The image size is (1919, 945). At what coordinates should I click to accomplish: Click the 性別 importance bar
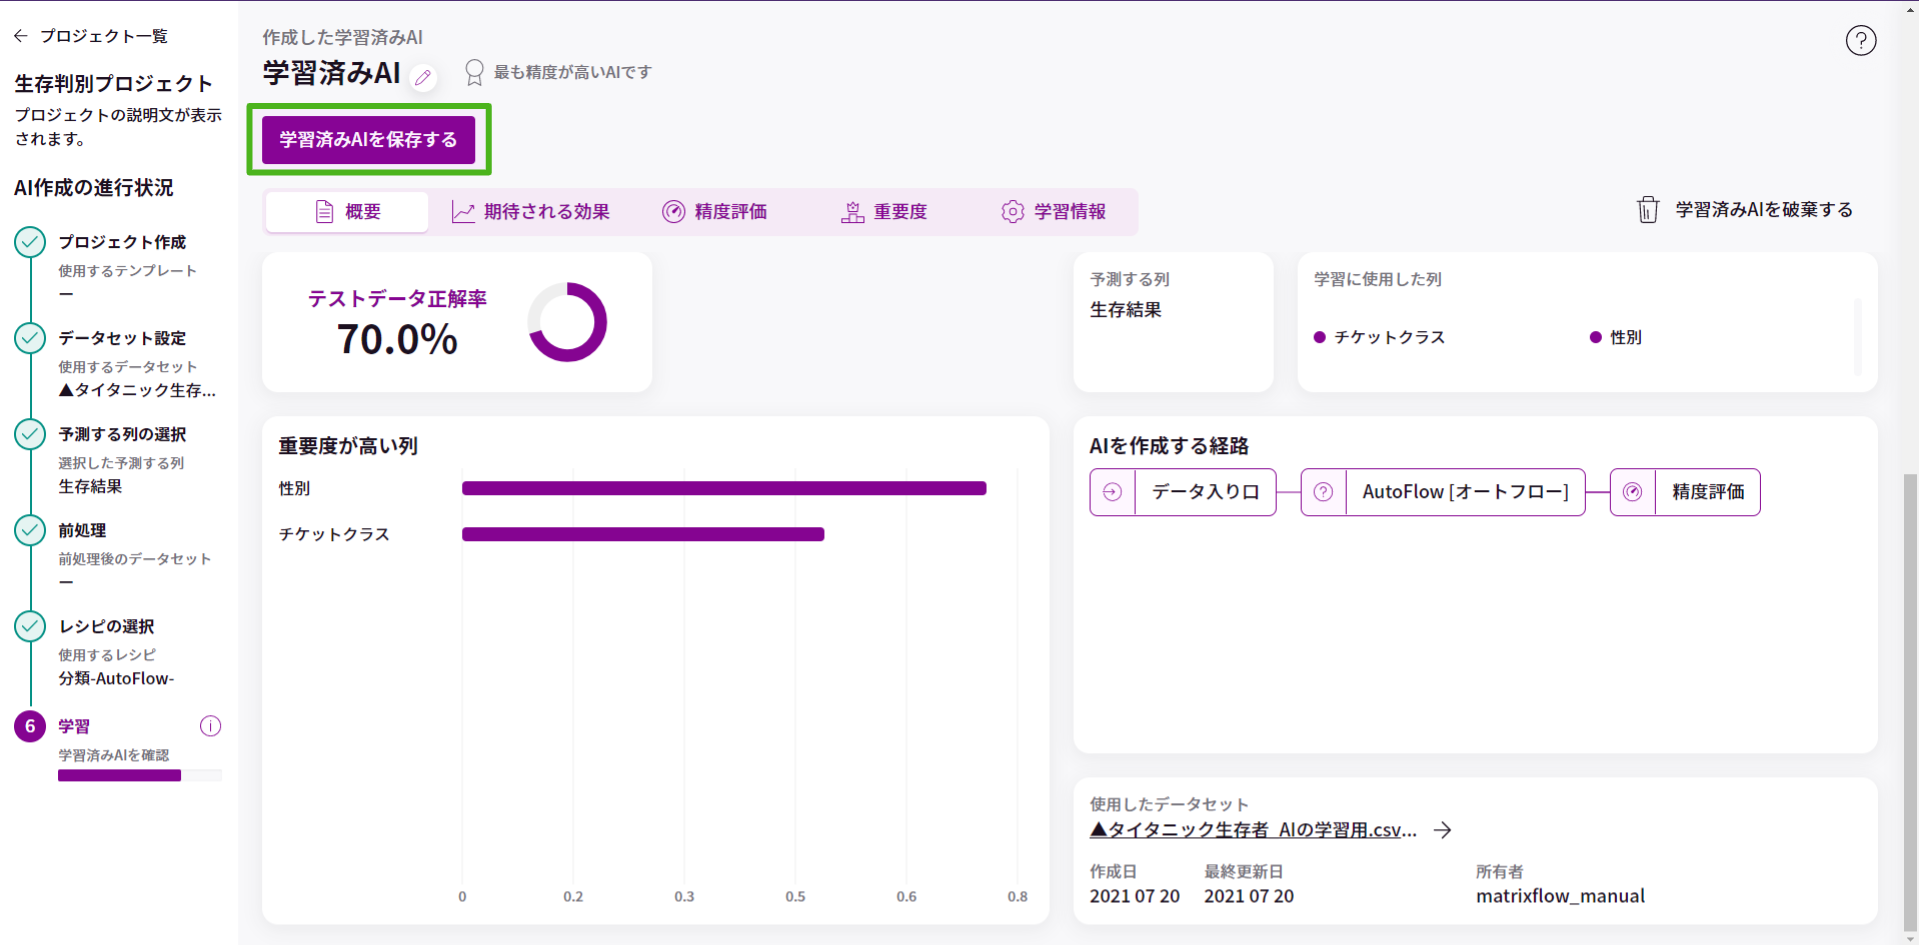[724, 488]
